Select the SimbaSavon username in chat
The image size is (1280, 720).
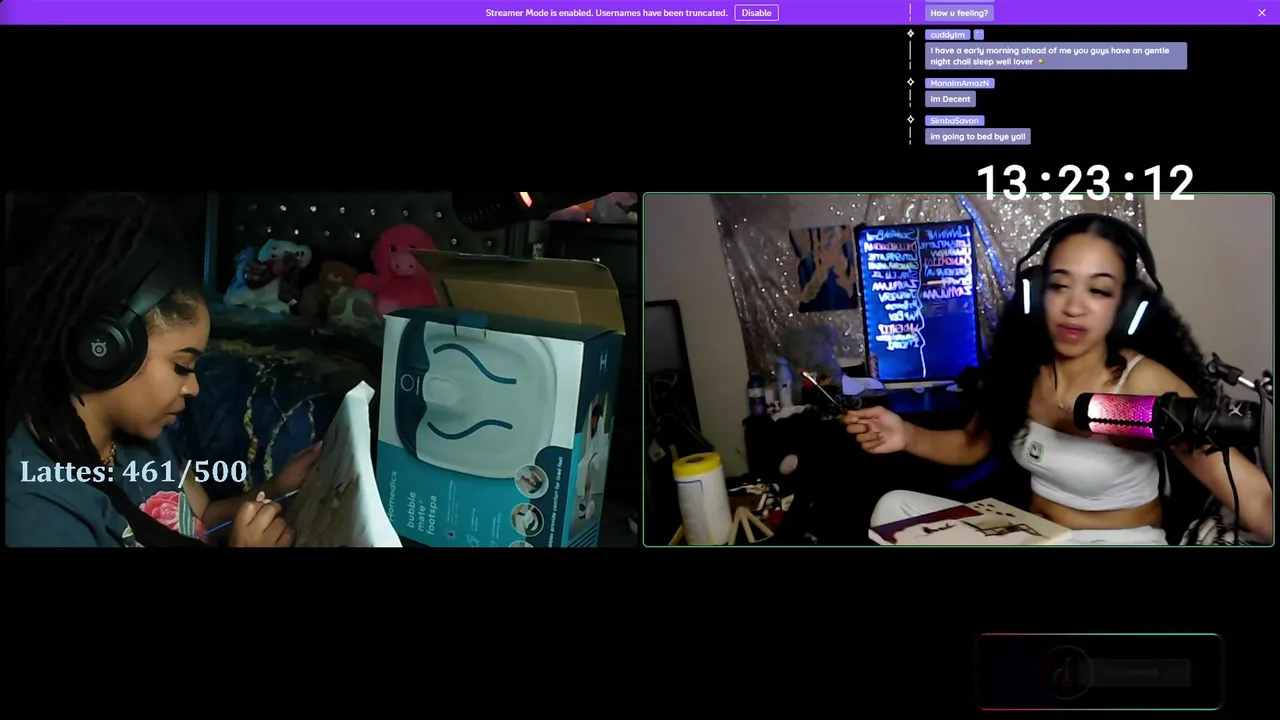pyautogui.click(x=954, y=121)
